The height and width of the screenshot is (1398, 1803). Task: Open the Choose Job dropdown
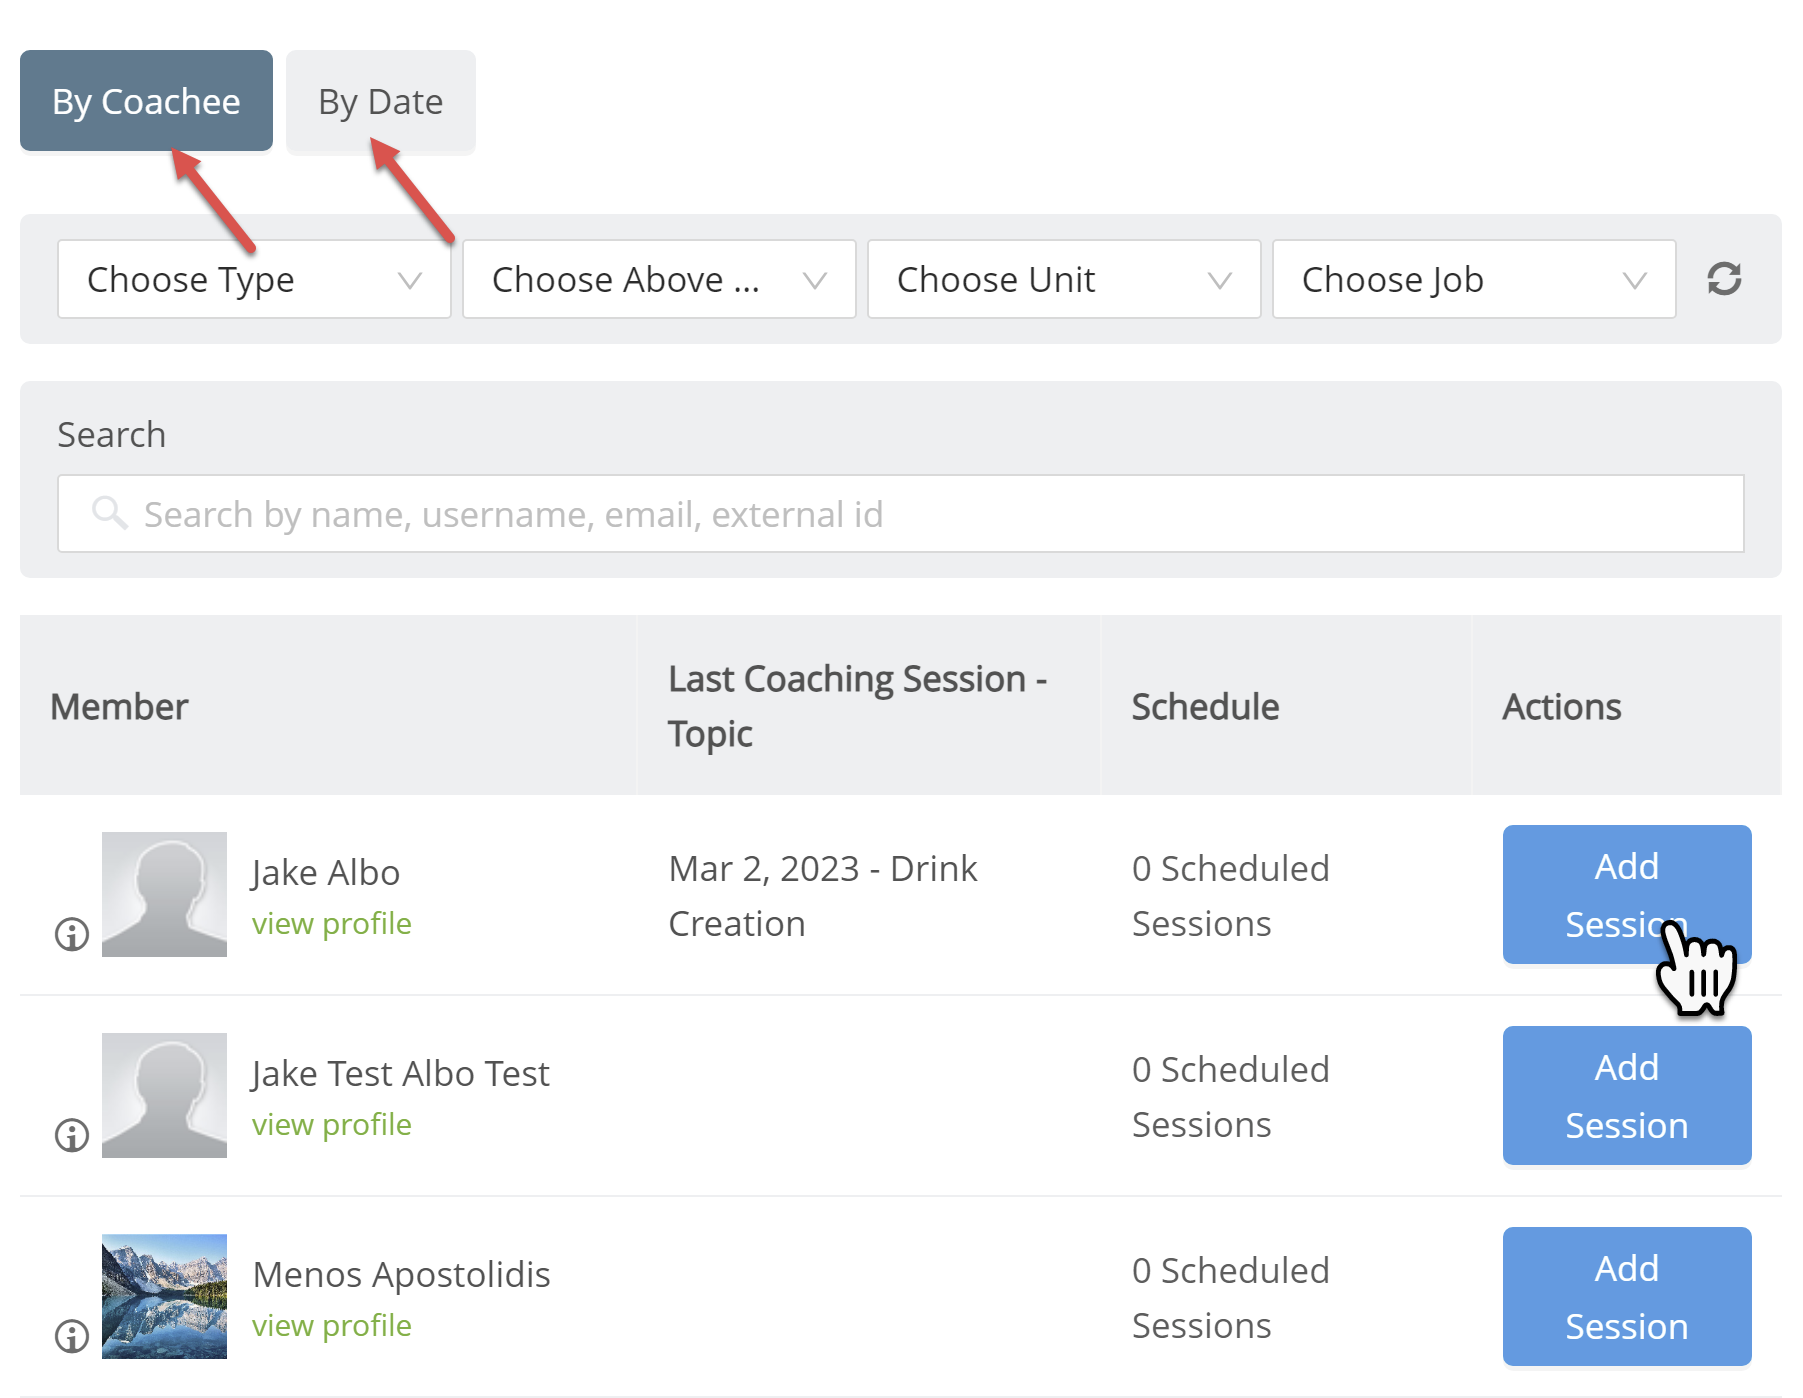click(1474, 279)
